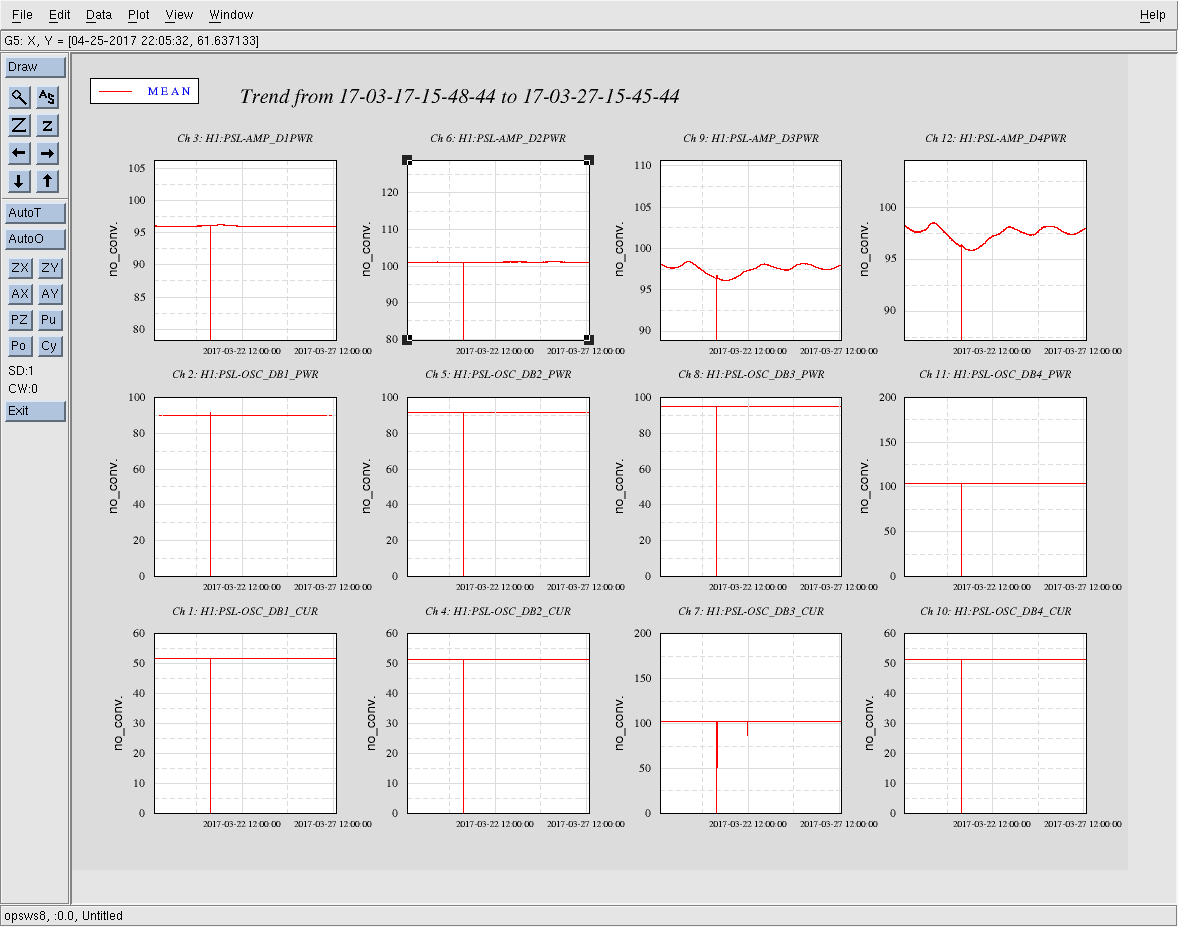1178x927 pixels.
Task: Select the magnifier zoom tool
Action: click(x=20, y=97)
